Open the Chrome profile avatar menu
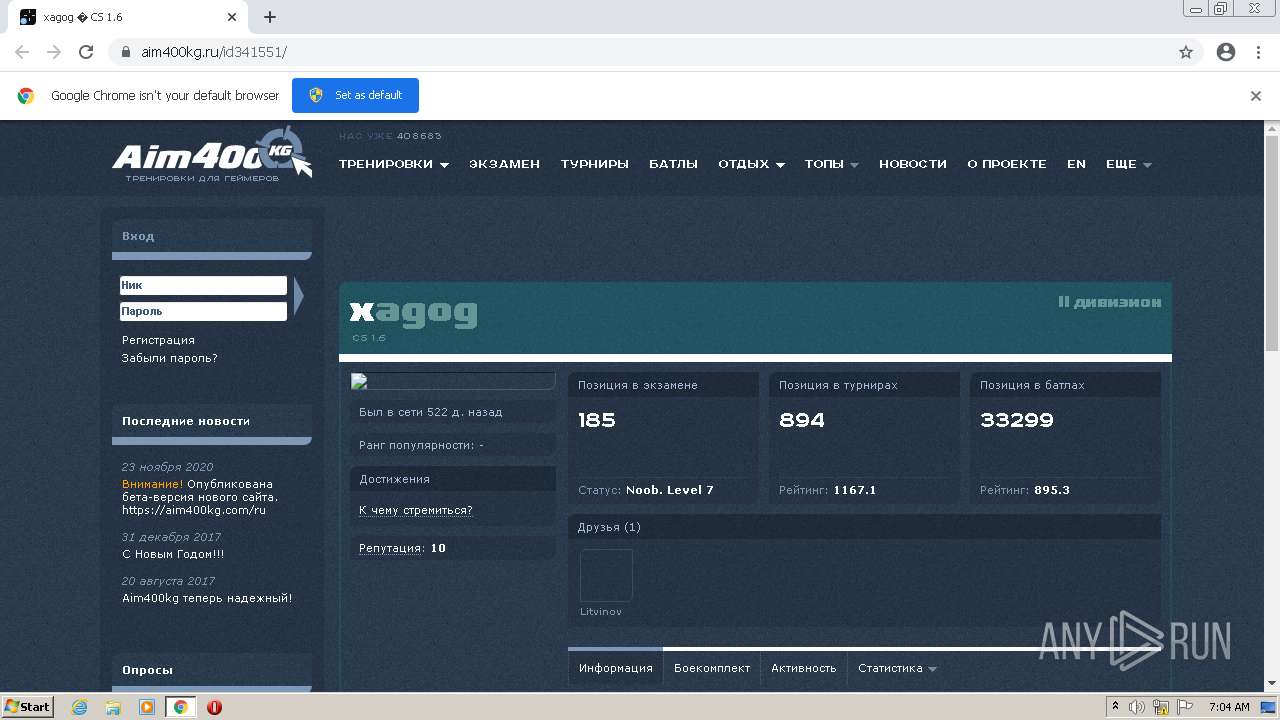Screen dimensions: 1280x720 point(1226,52)
